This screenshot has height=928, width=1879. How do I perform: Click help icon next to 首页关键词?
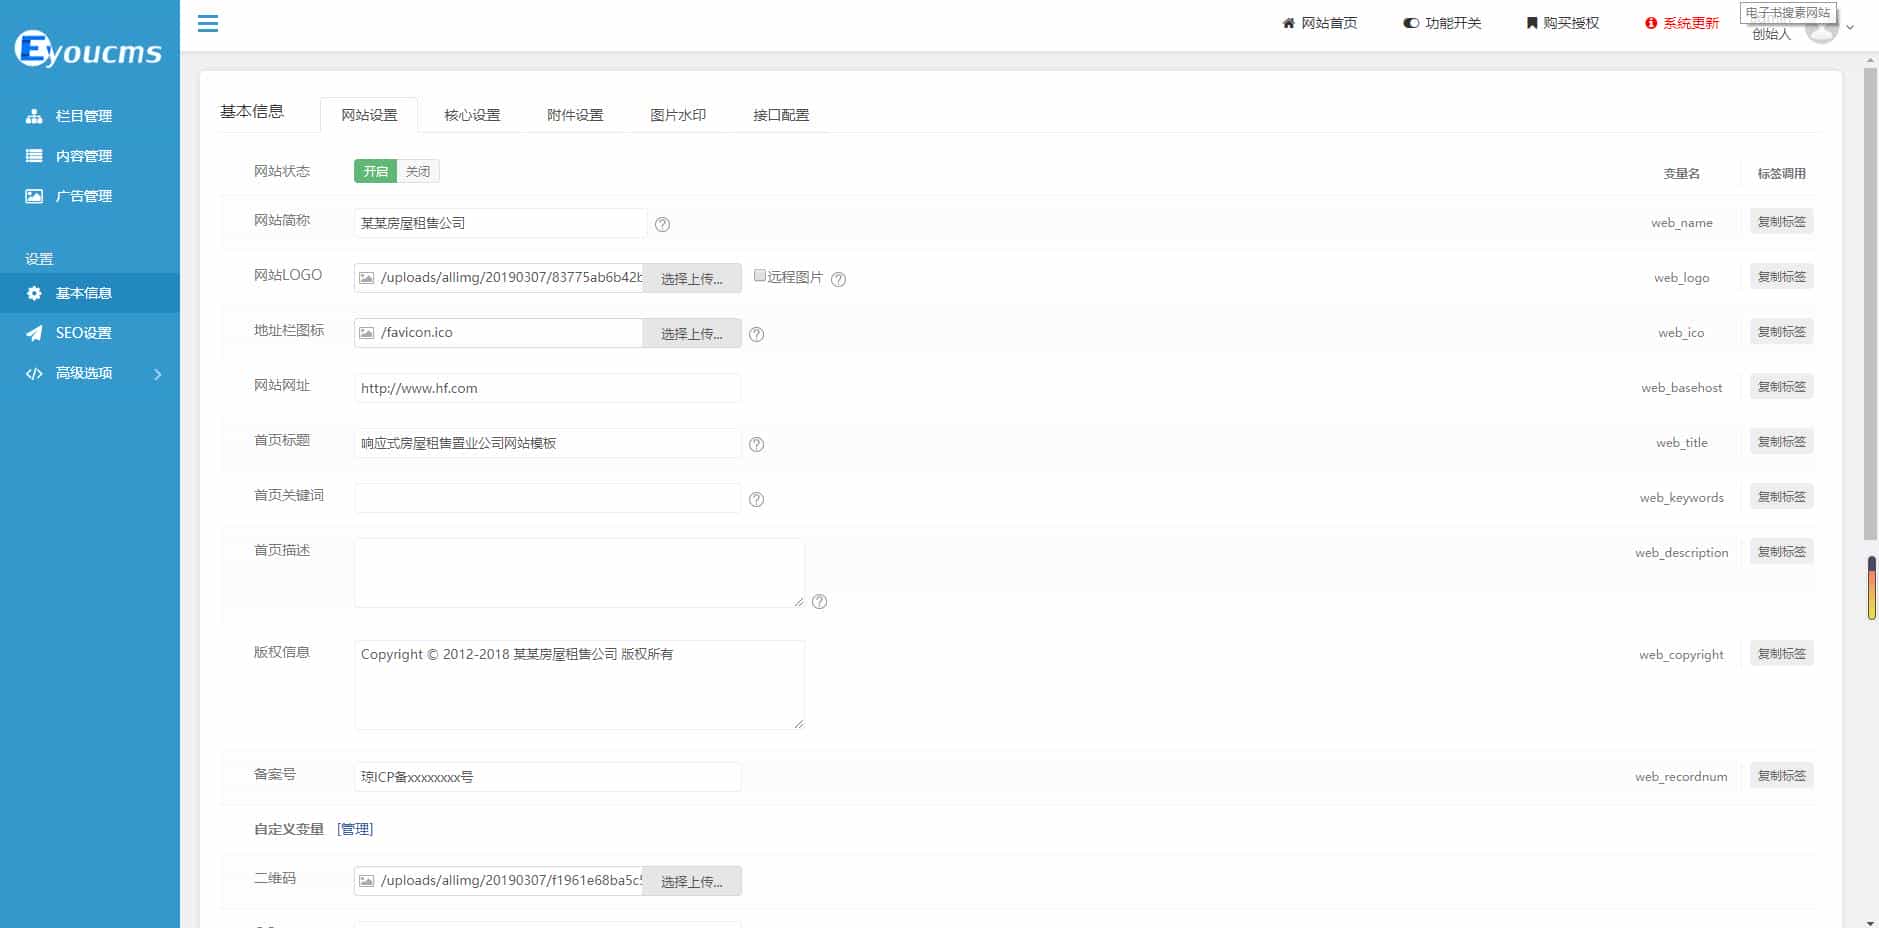(x=756, y=499)
